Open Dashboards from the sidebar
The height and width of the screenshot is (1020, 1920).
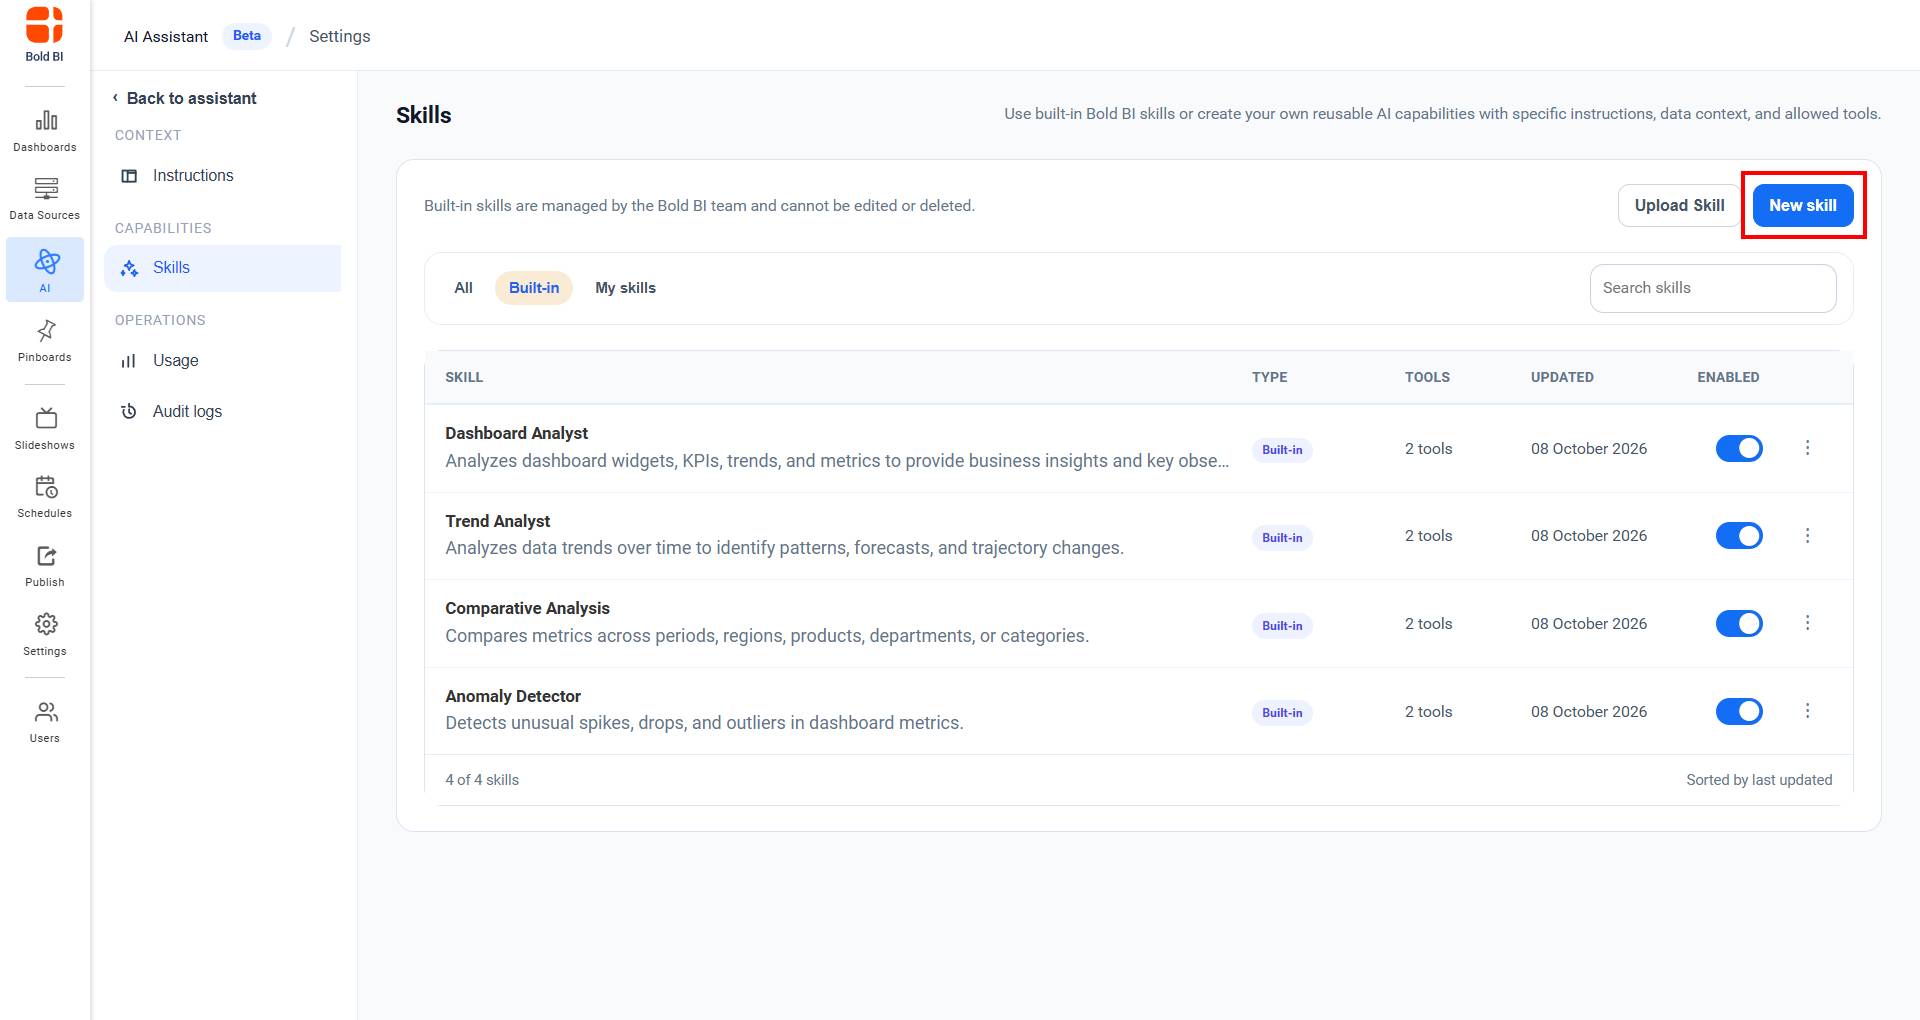click(45, 131)
